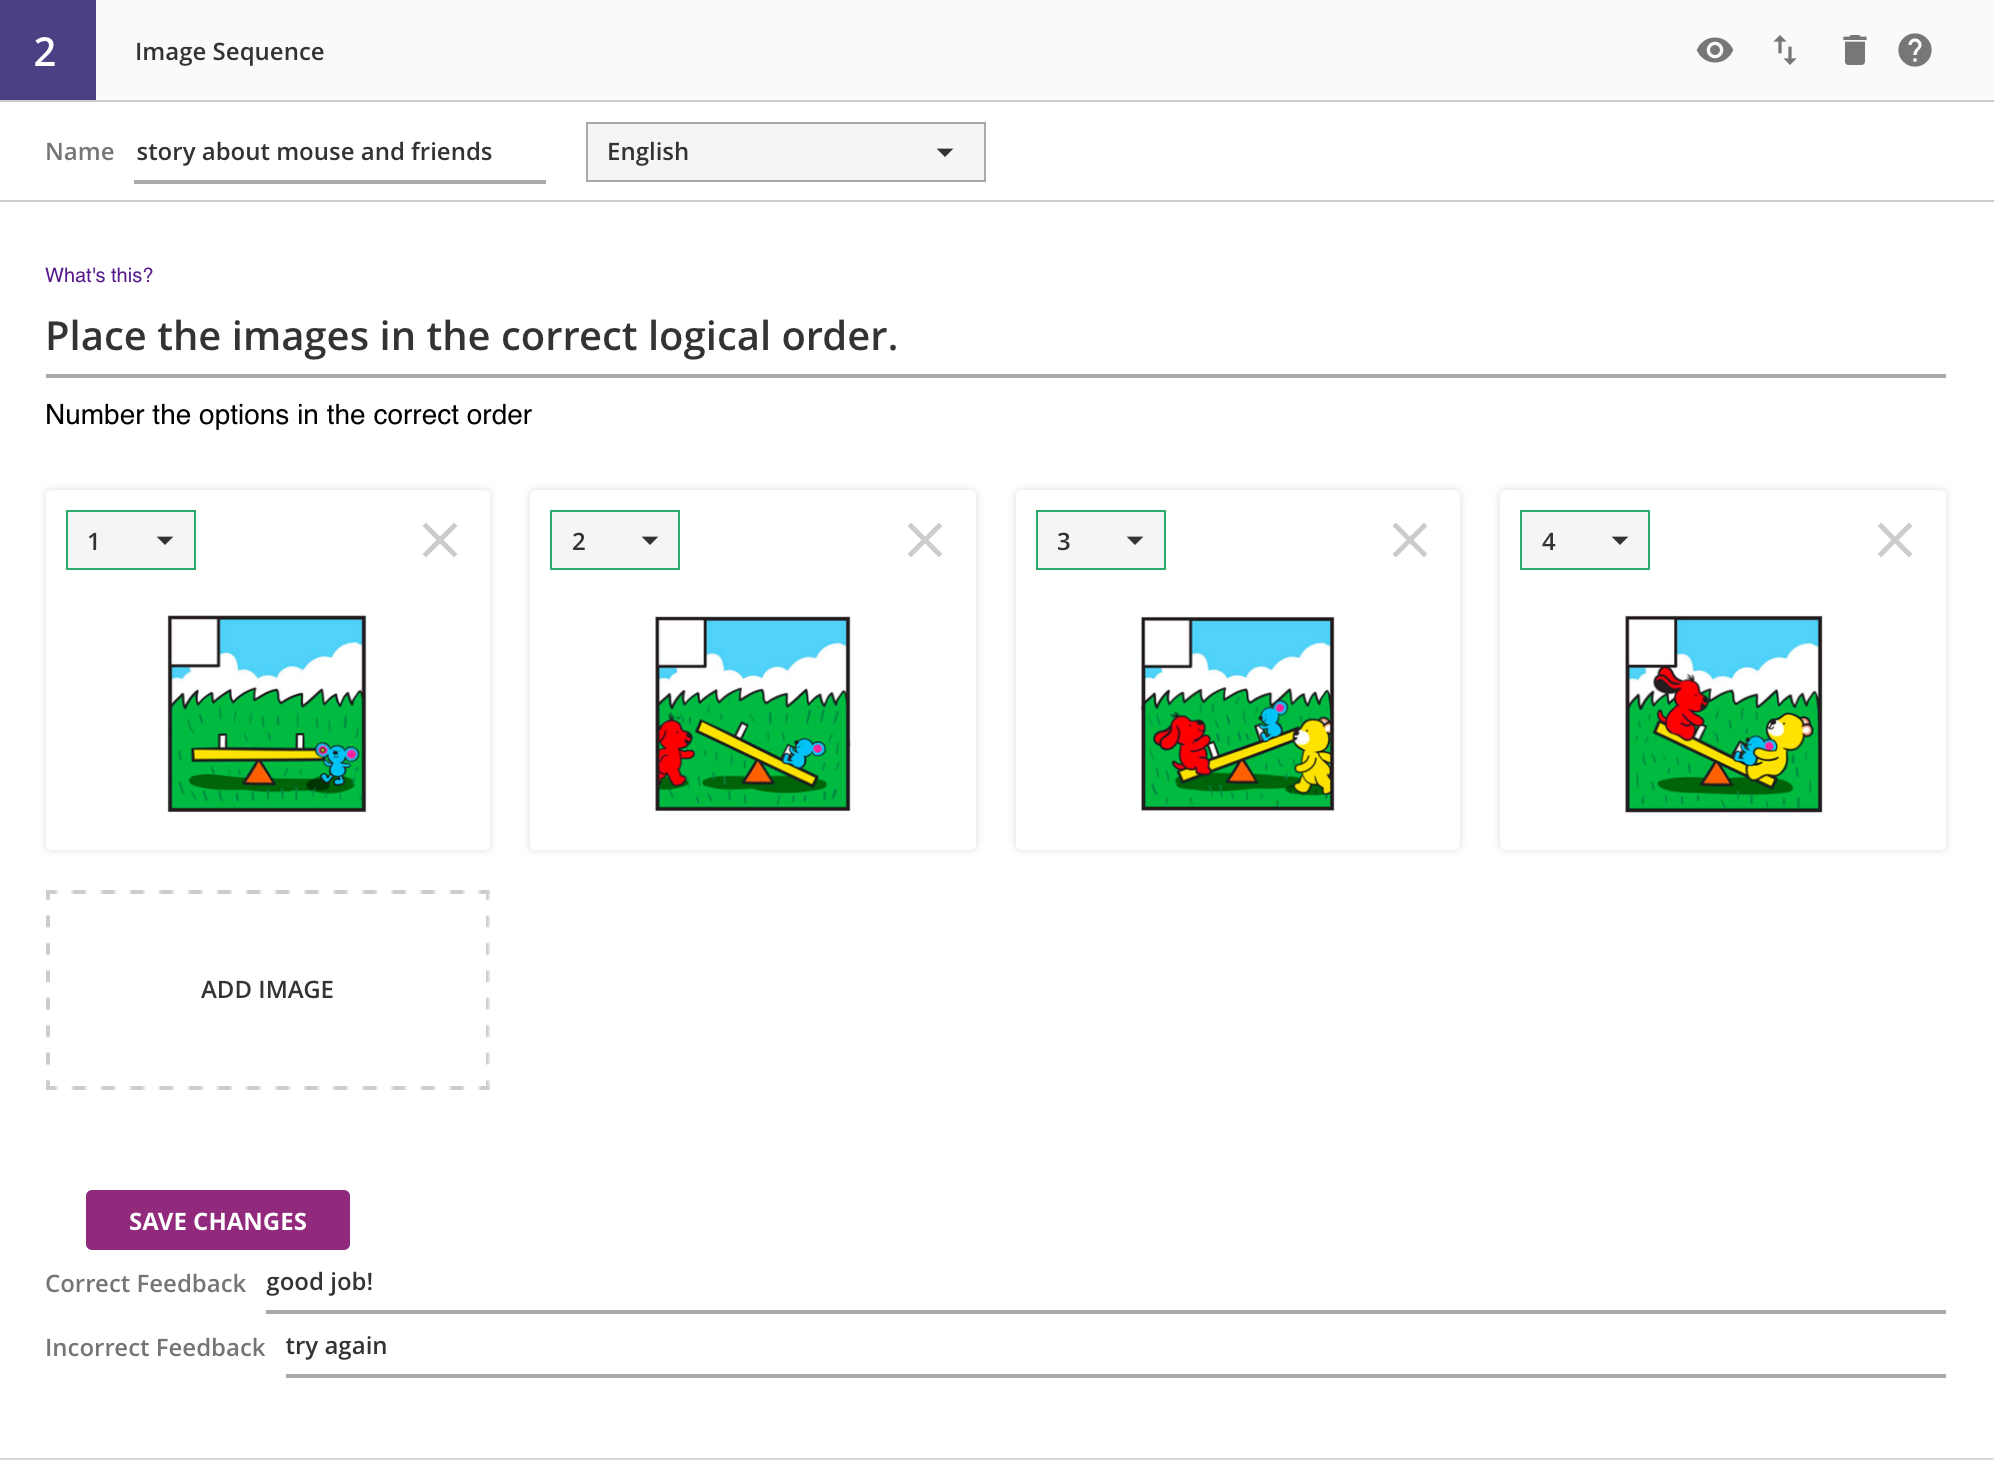The width and height of the screenshot is (1994, 1460).
Task: Open order dropdown showing 3
Action: 1100,540
